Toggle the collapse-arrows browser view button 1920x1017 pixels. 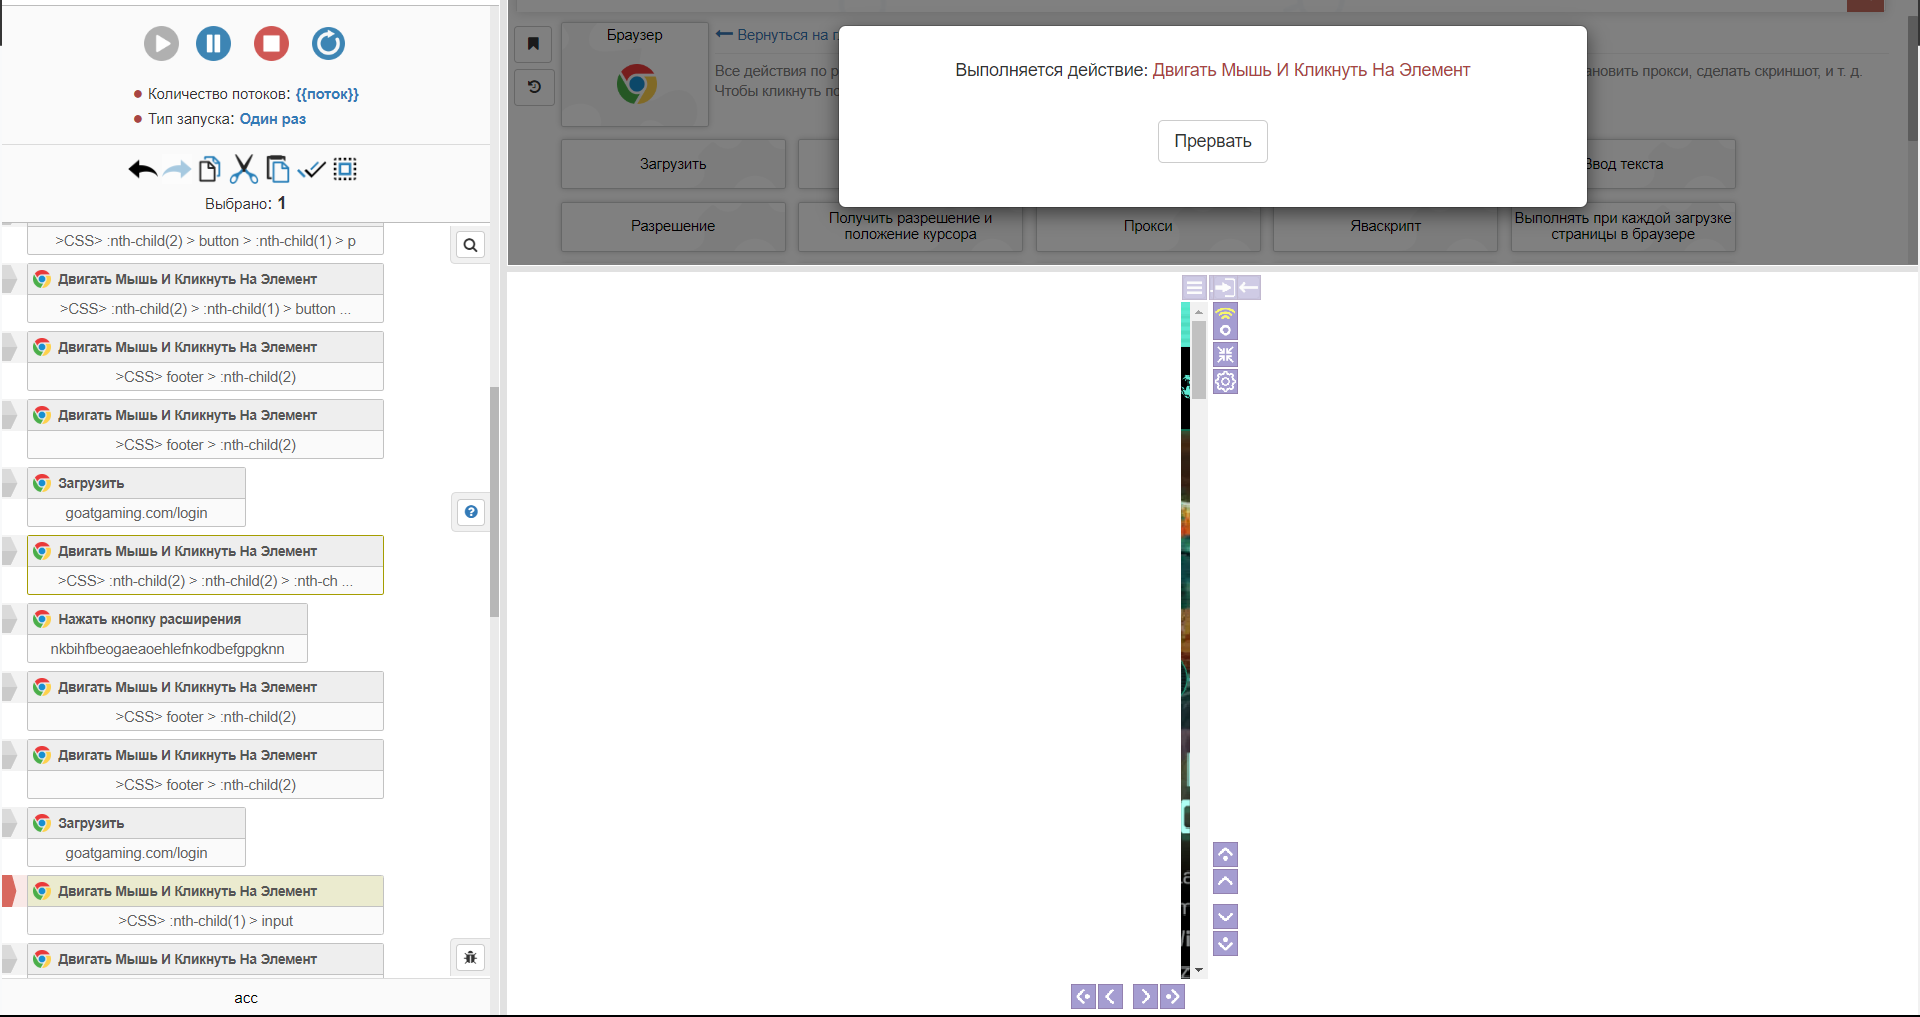tap(1225, 354)
